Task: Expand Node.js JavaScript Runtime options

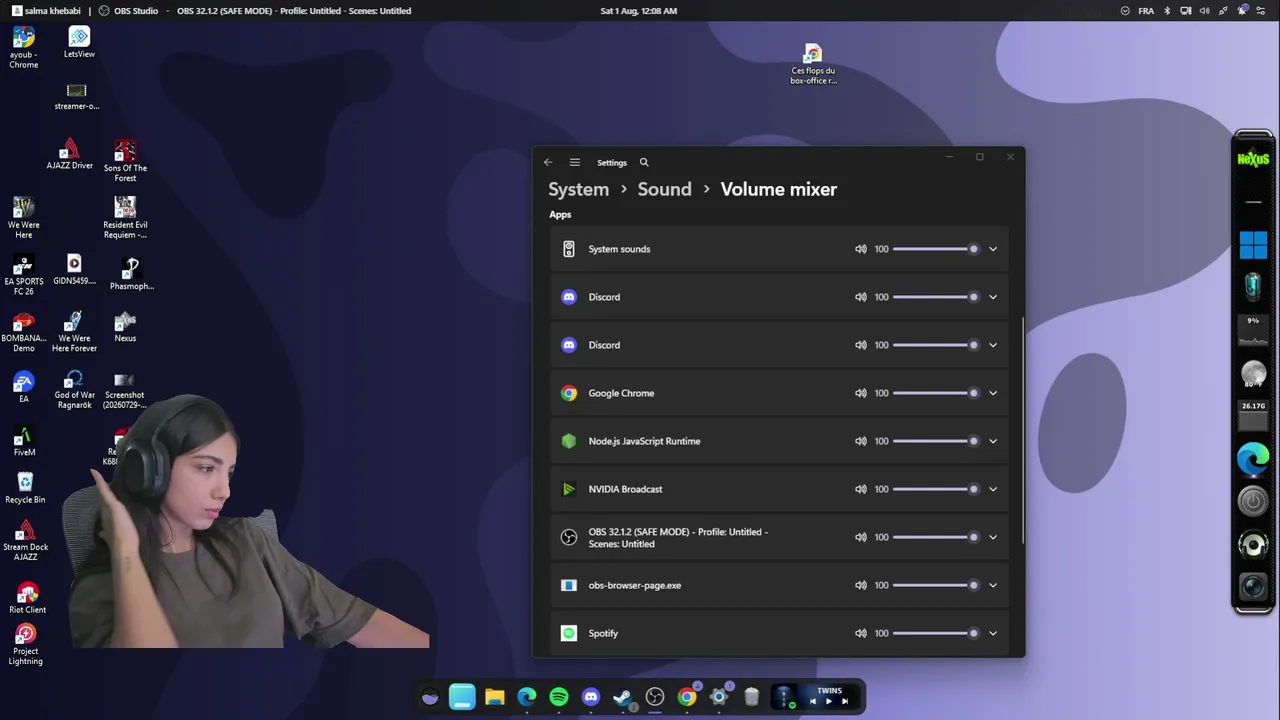Action: tap(993, 441)
